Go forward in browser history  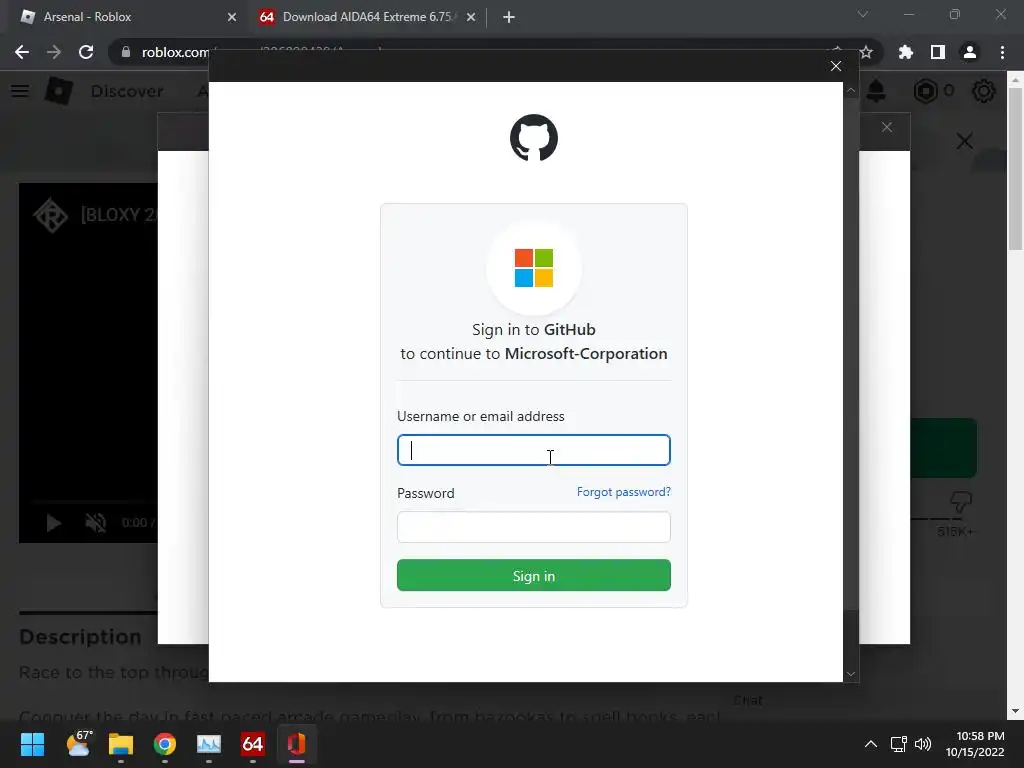[54, 52]
